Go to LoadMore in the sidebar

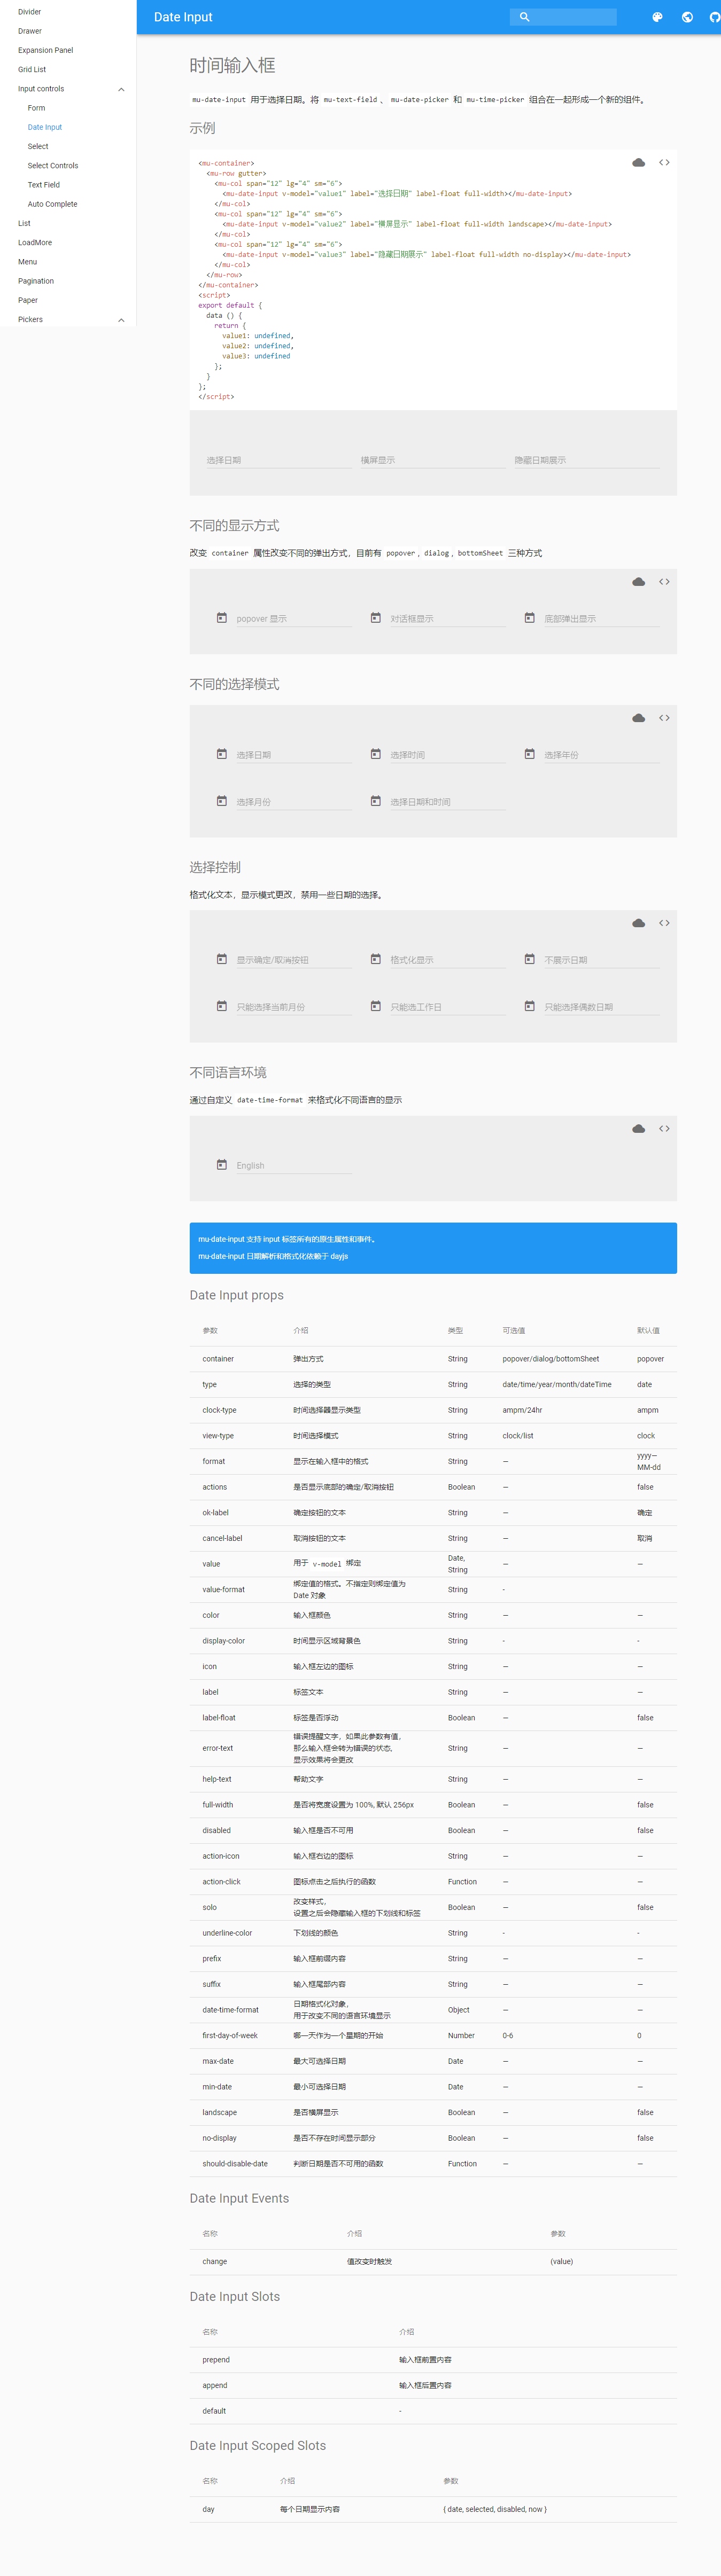(35, 243)
